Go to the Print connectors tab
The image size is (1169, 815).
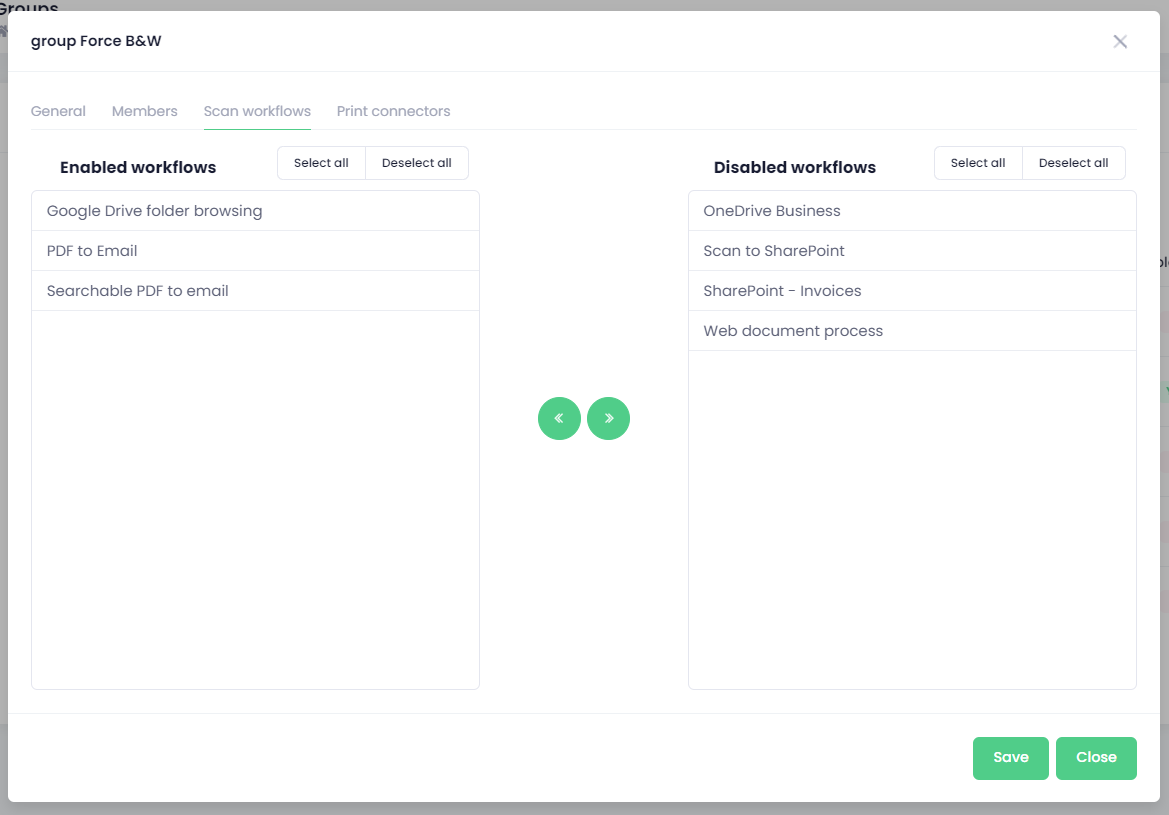(394, 111)
